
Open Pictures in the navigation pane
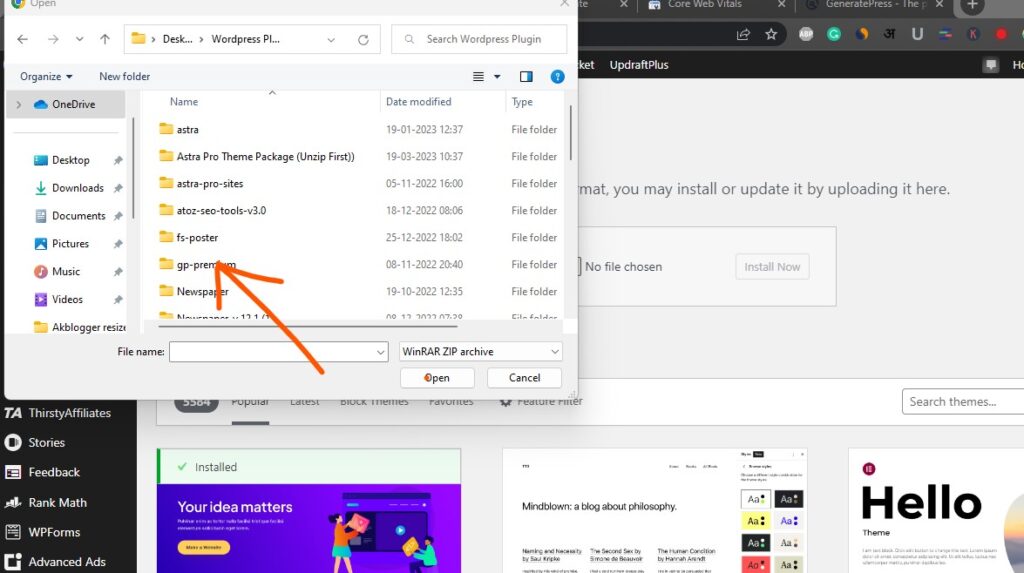(x=70, y=244)
